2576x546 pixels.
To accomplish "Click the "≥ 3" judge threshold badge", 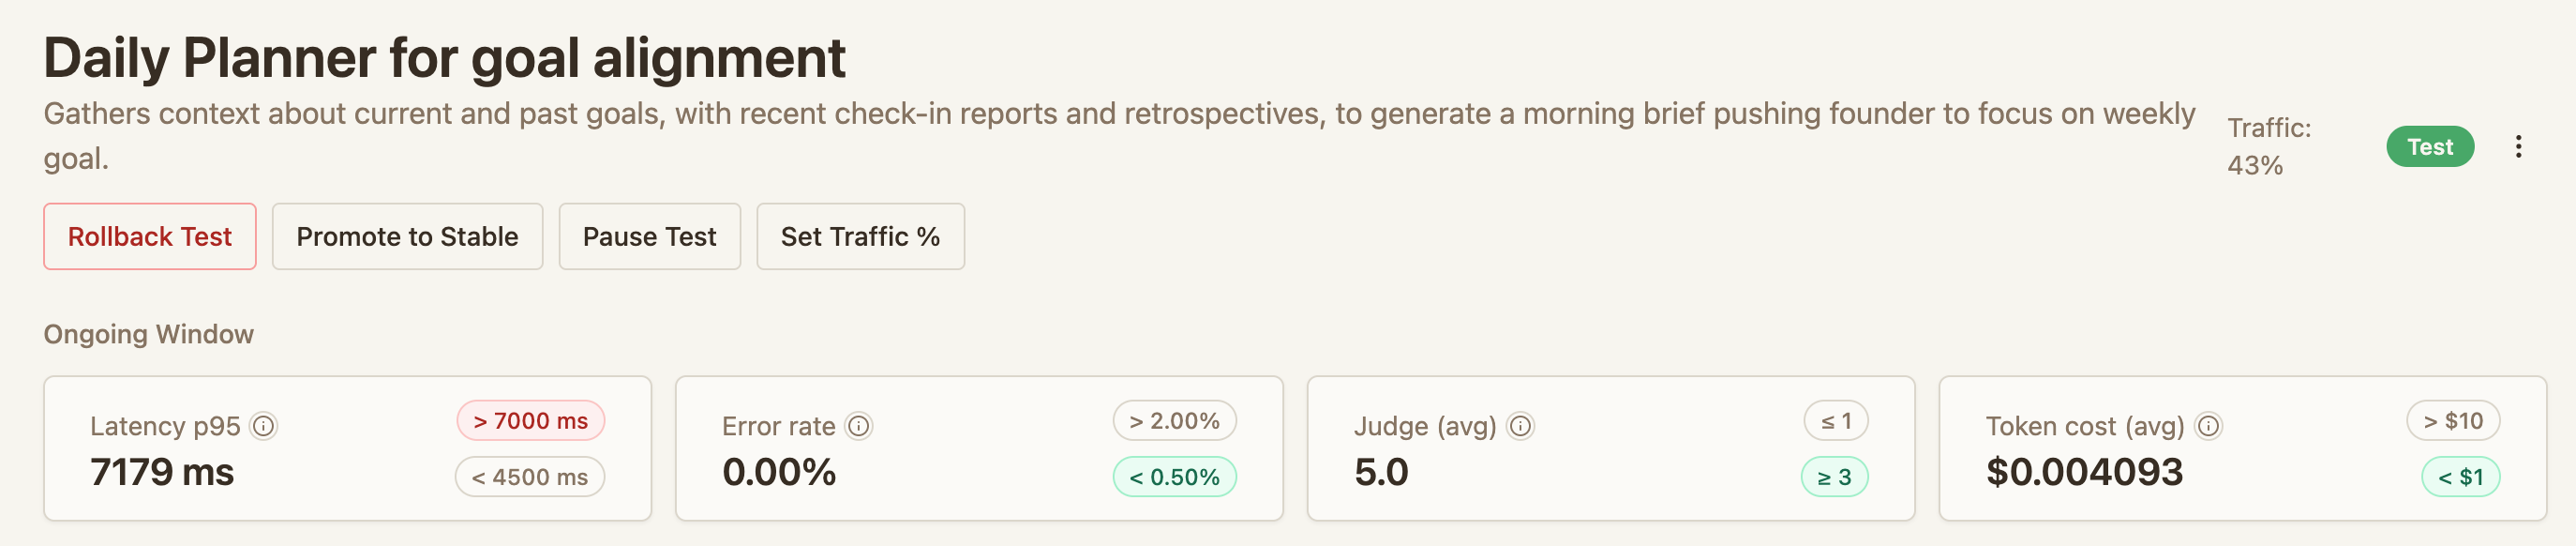I will coord(1835,476).
